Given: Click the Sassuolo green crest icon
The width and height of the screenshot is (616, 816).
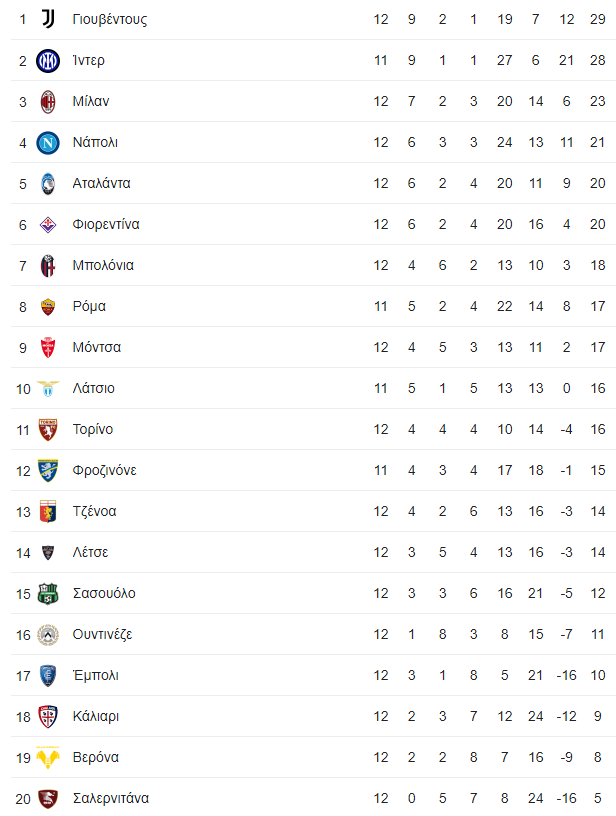Looking at the screenshot, I should pos(48,593).
